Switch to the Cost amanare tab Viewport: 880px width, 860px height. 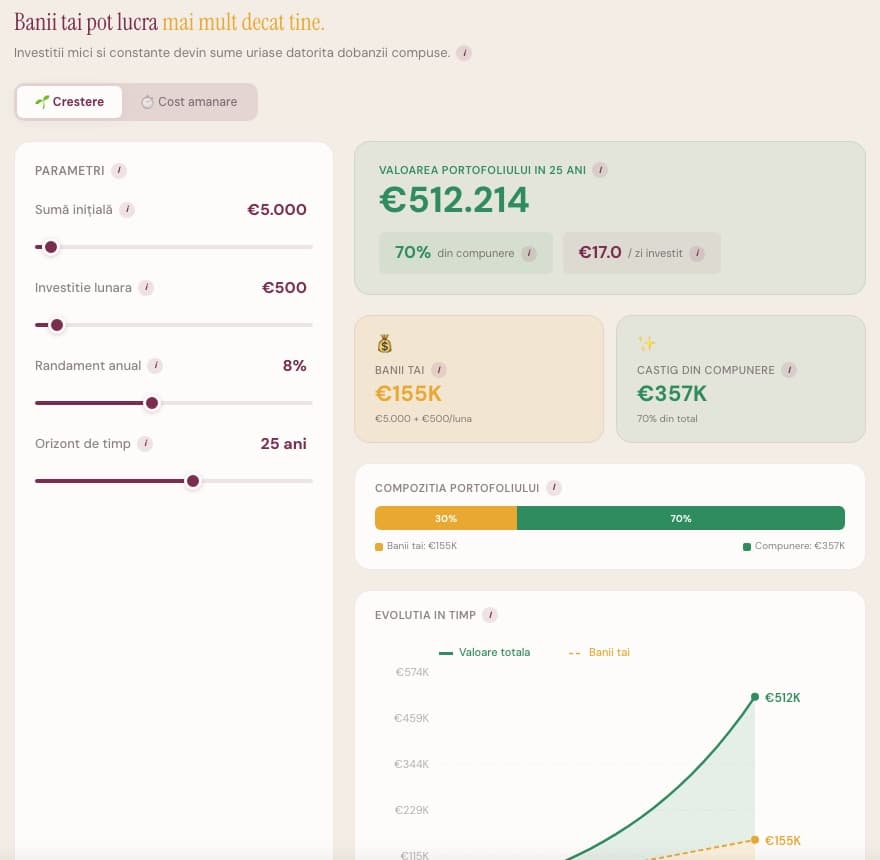(x=189, y=102)
